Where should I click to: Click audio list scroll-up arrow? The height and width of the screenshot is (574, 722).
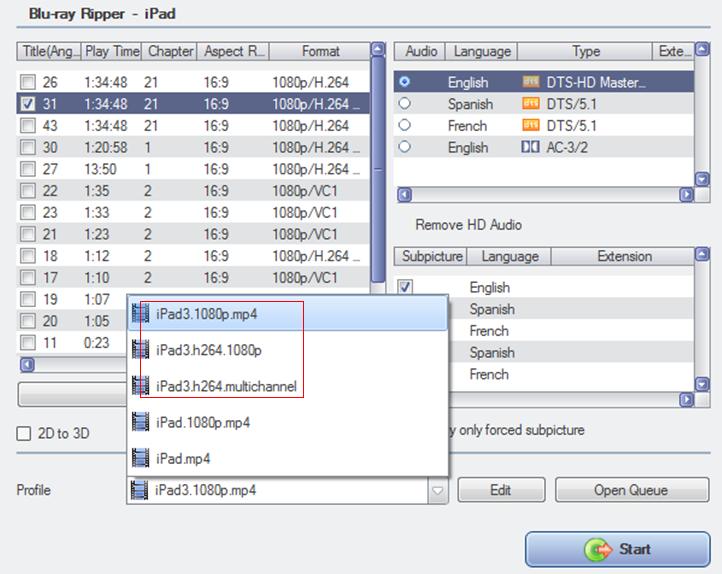click(702, 49)
